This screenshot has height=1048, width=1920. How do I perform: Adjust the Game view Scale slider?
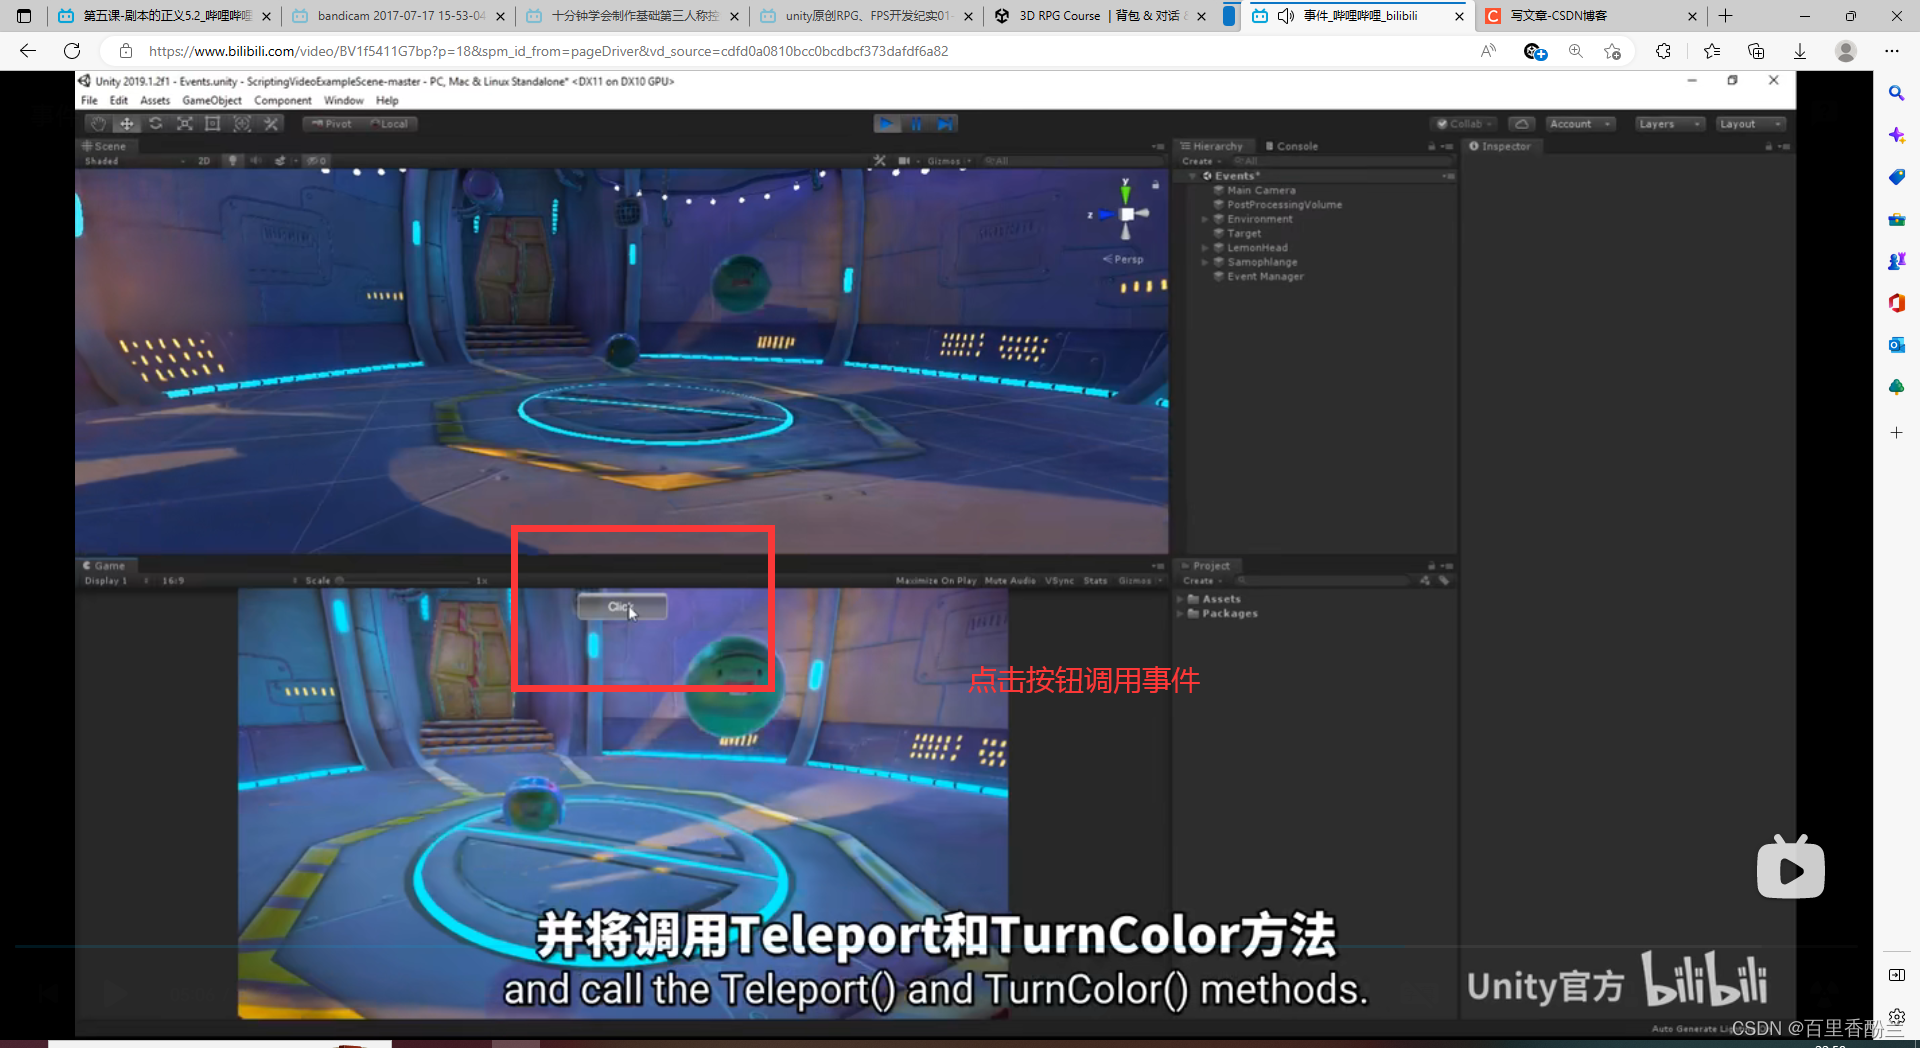405,581
